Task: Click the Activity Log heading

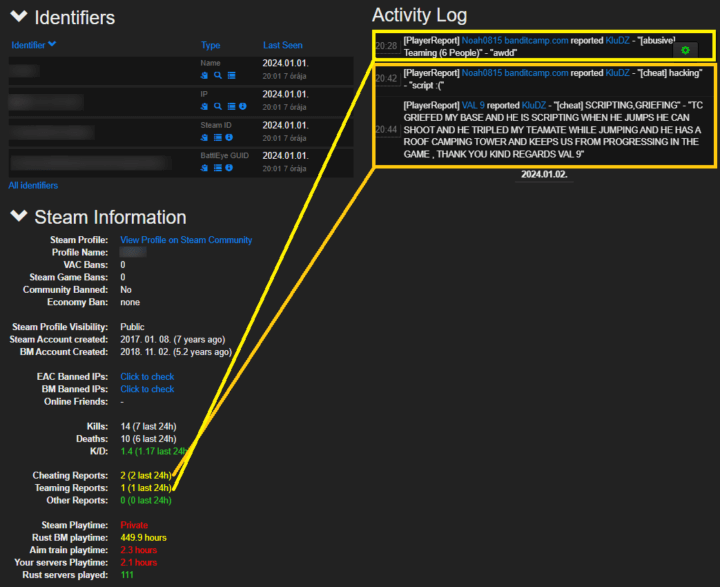Action: (x=419, y=15)
